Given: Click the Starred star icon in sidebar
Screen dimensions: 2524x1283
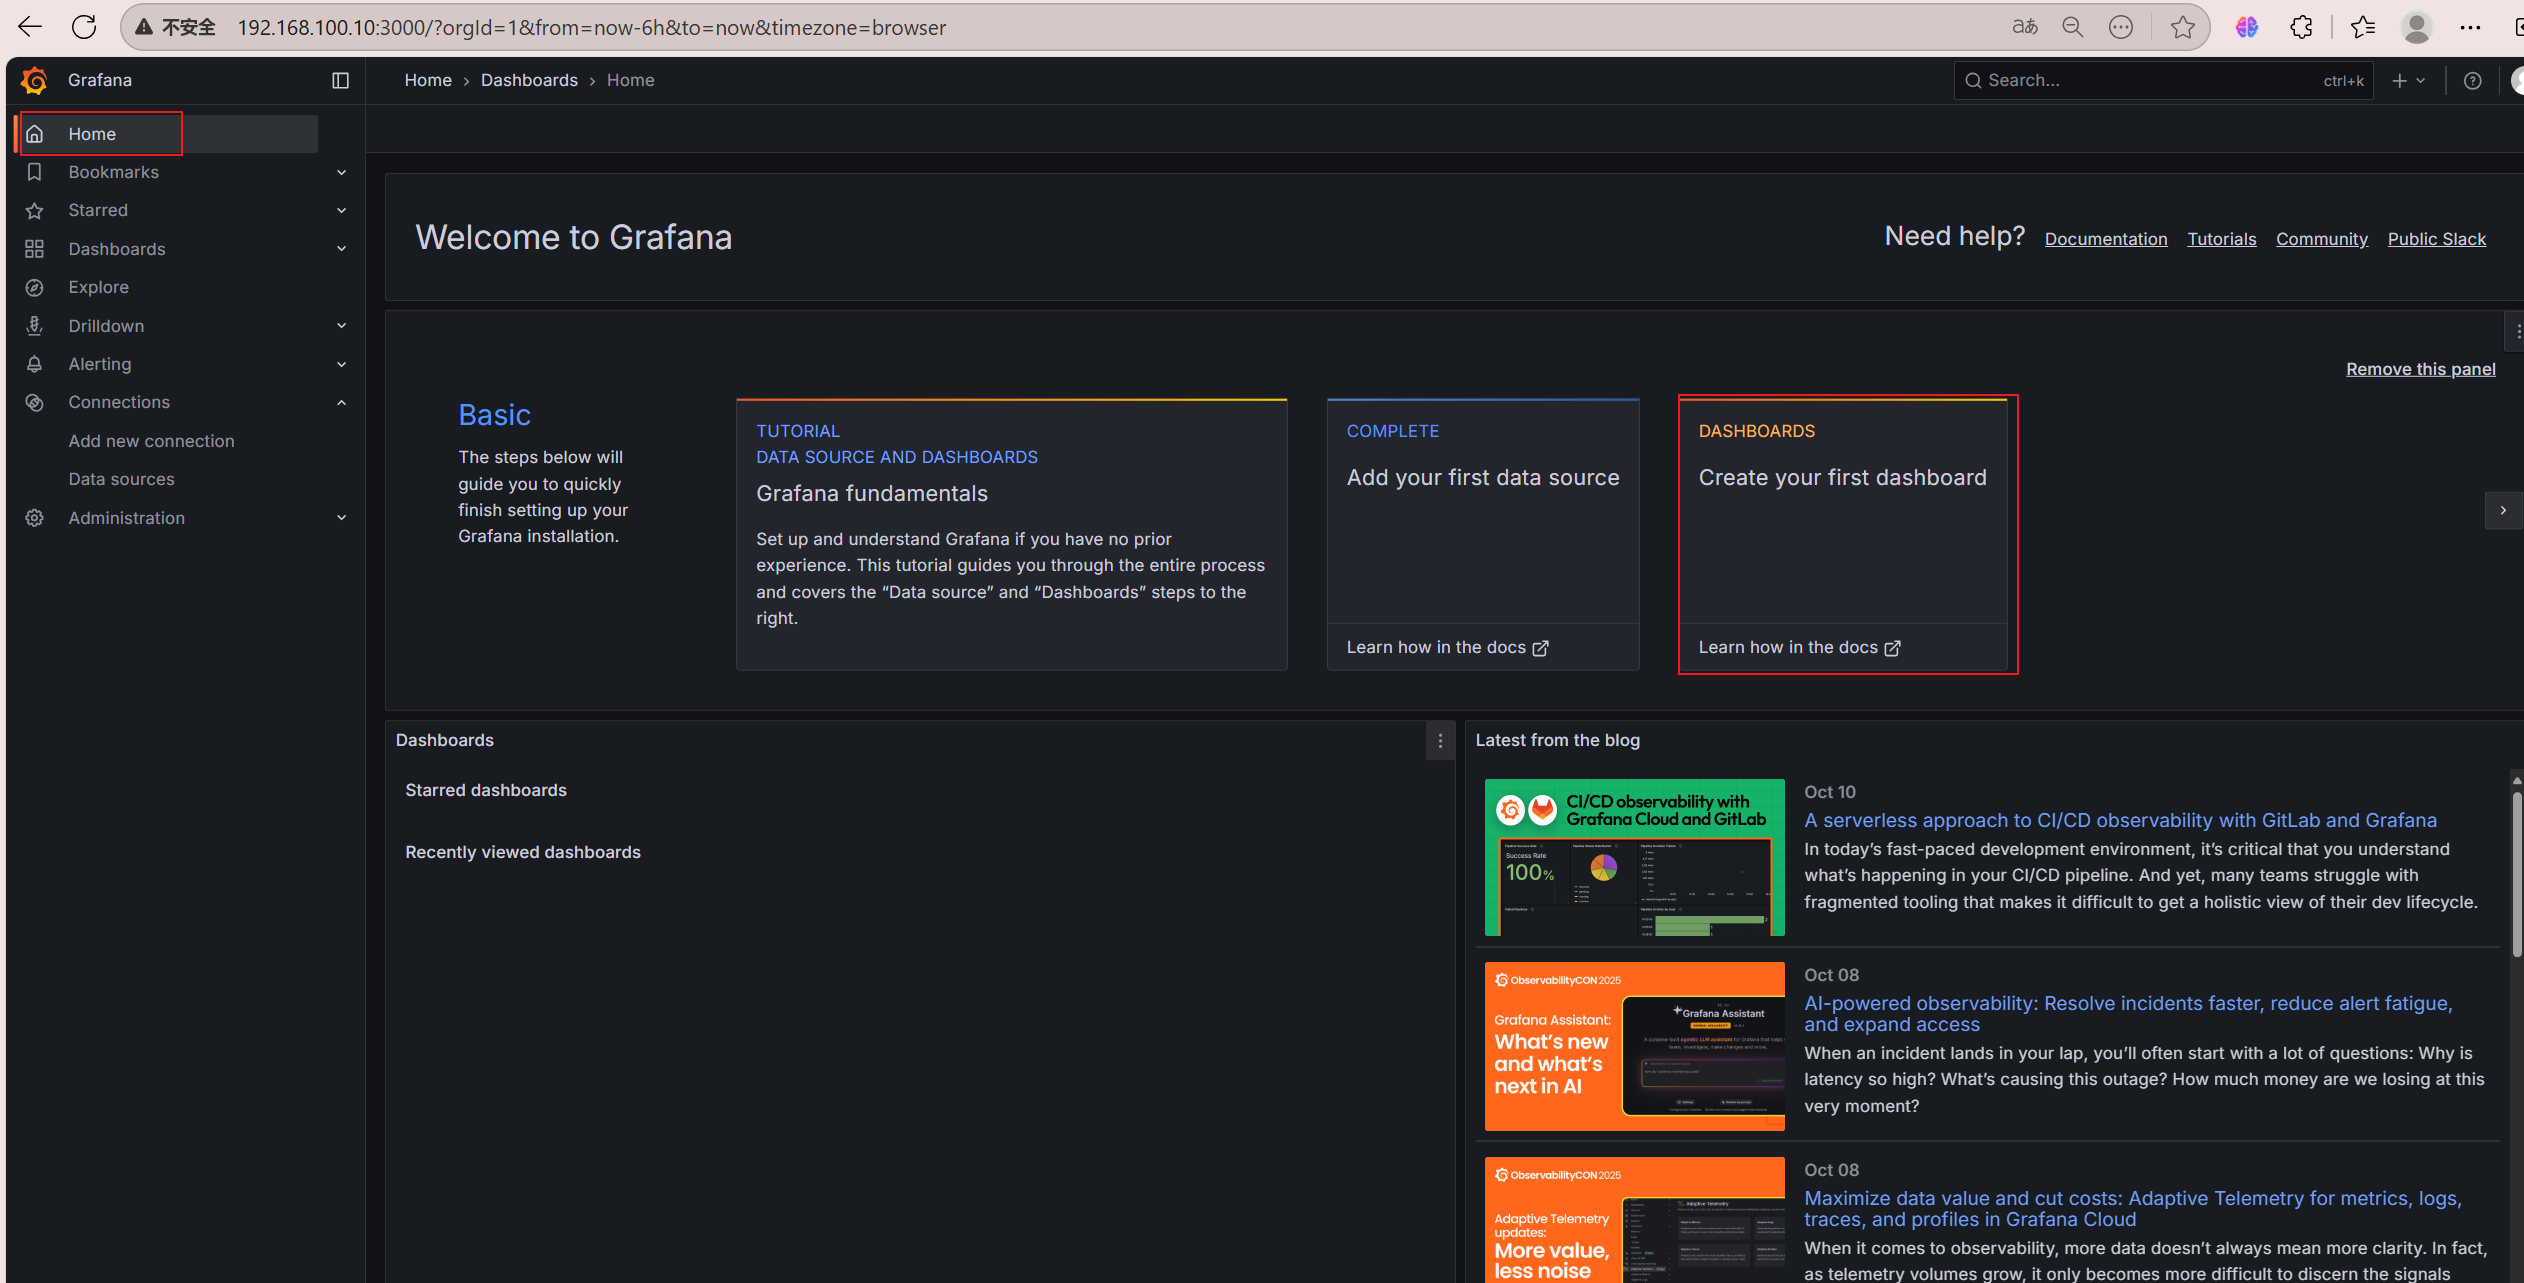Looking at the screenshot, I should coord(34,210).
